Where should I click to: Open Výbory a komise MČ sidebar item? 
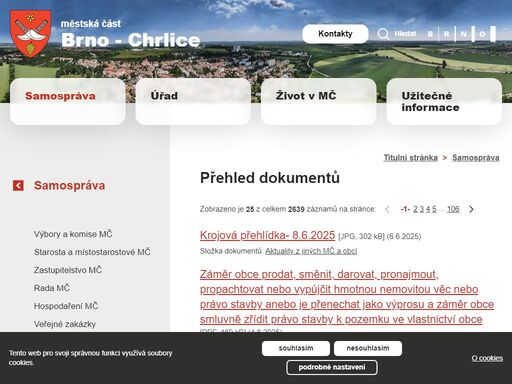pyautogui.click(x=73, y=234)
